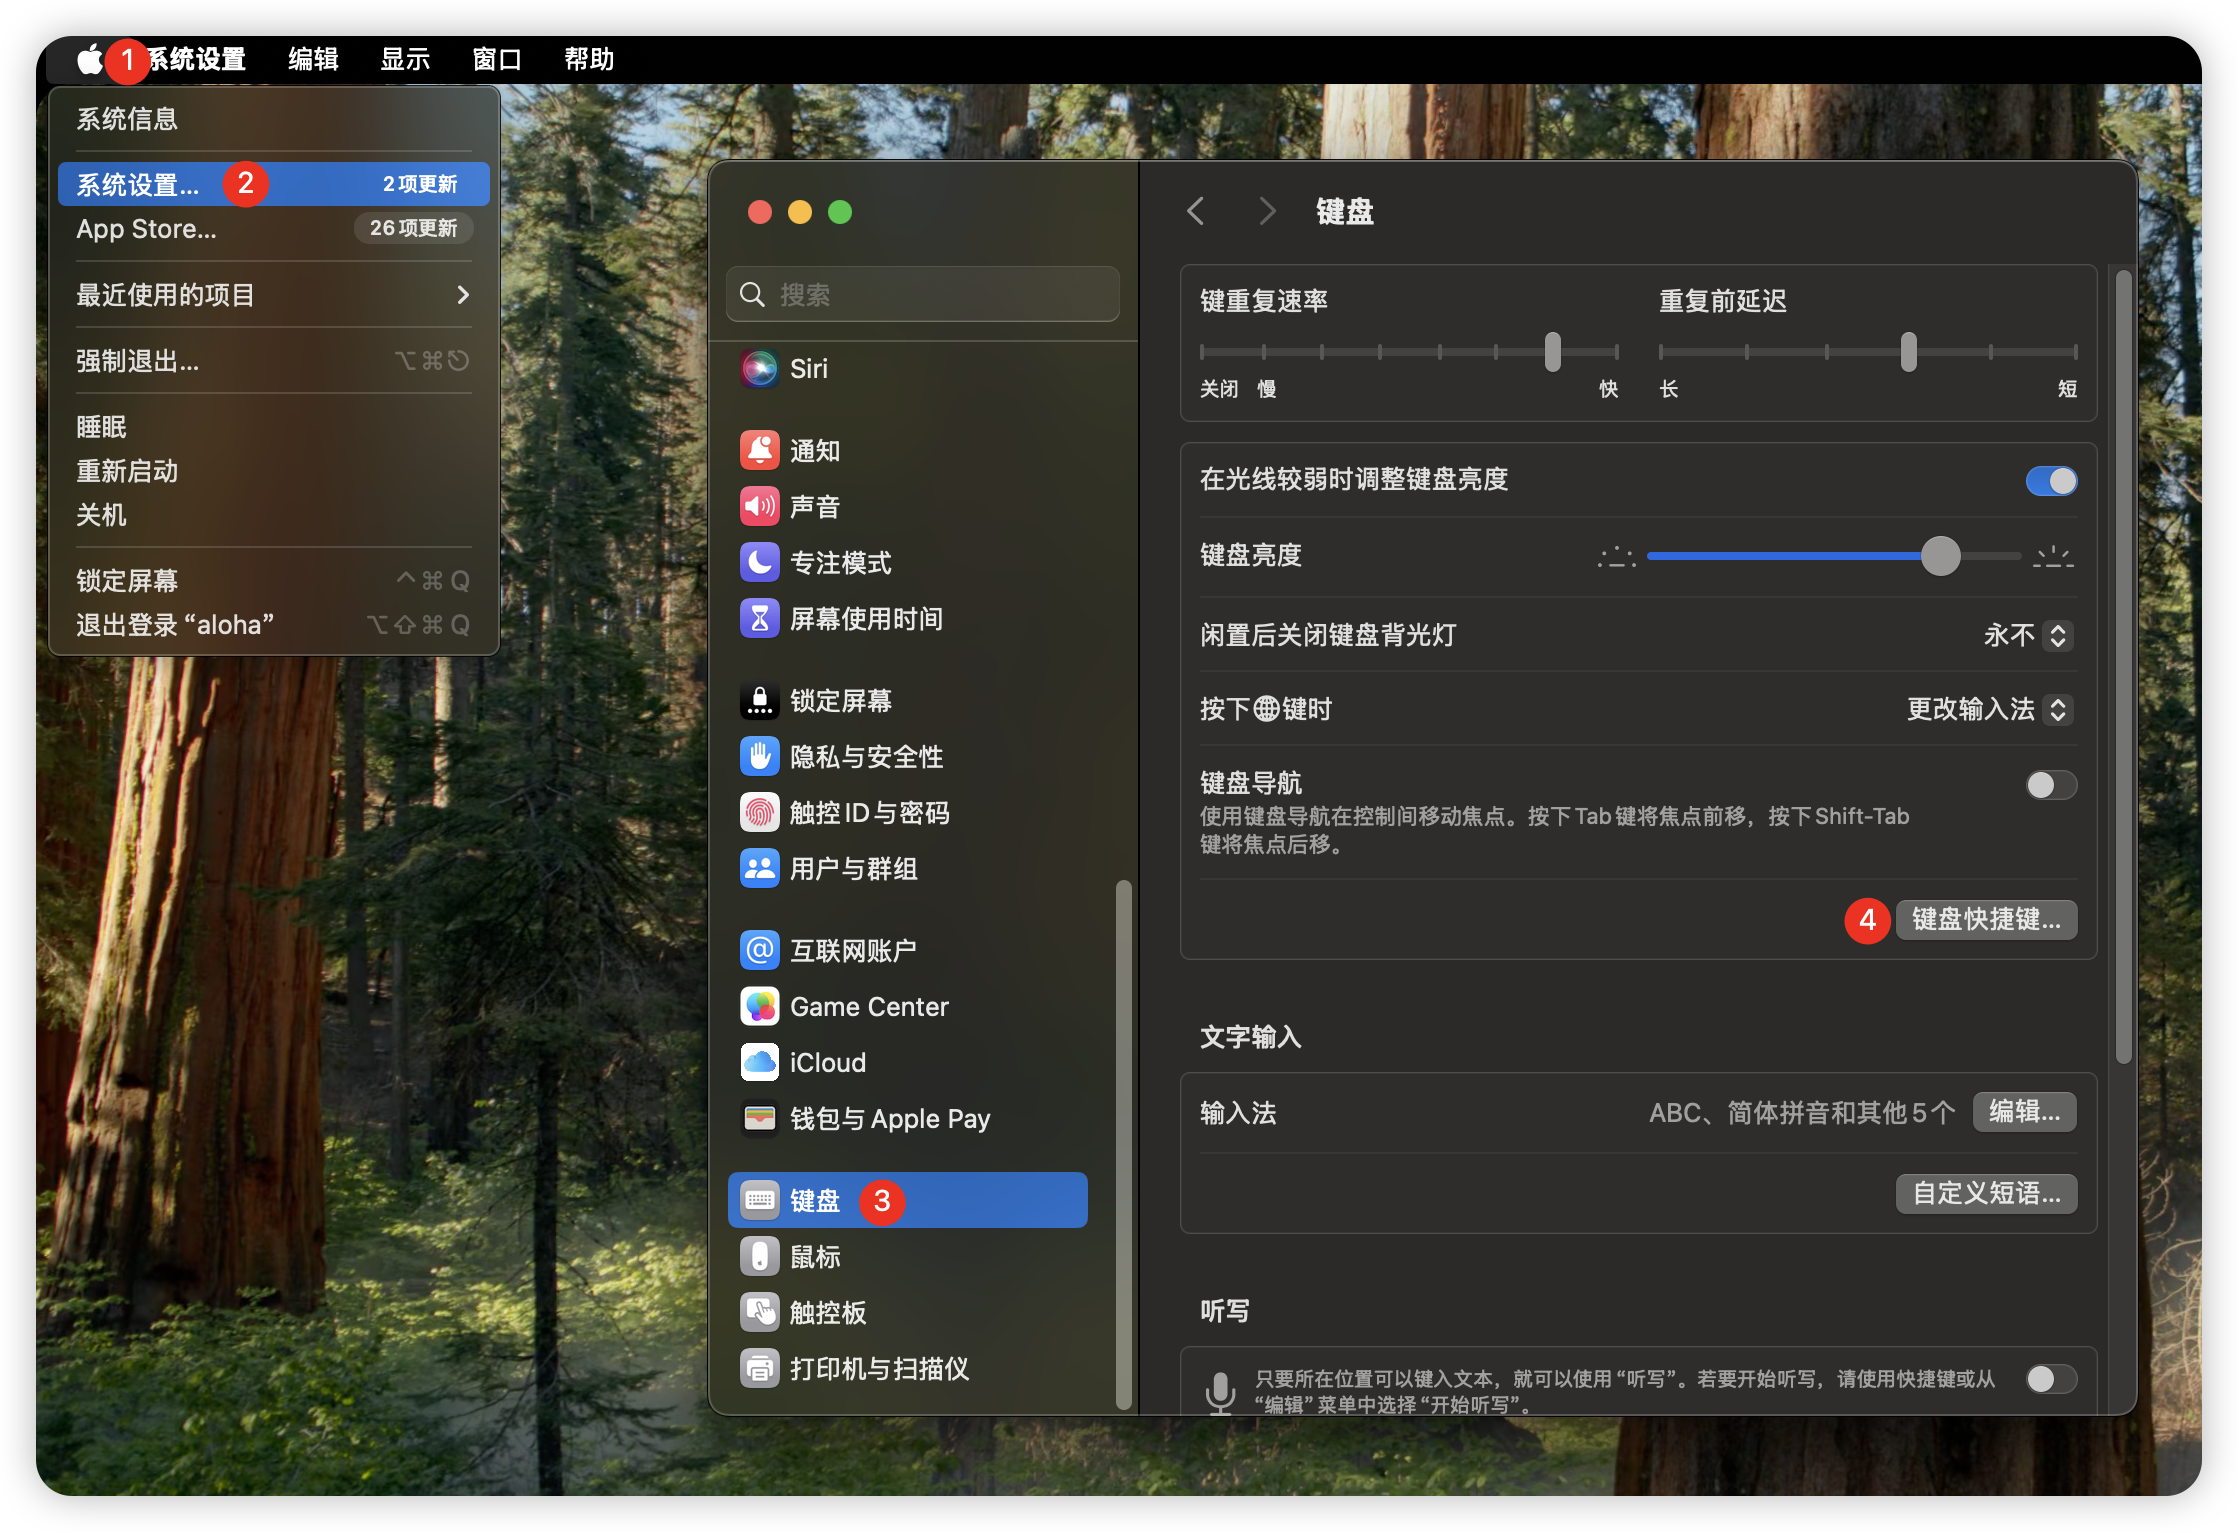Click the 键盘快捷键… button
The image size is (2238, 1532).
[1986, 920]
